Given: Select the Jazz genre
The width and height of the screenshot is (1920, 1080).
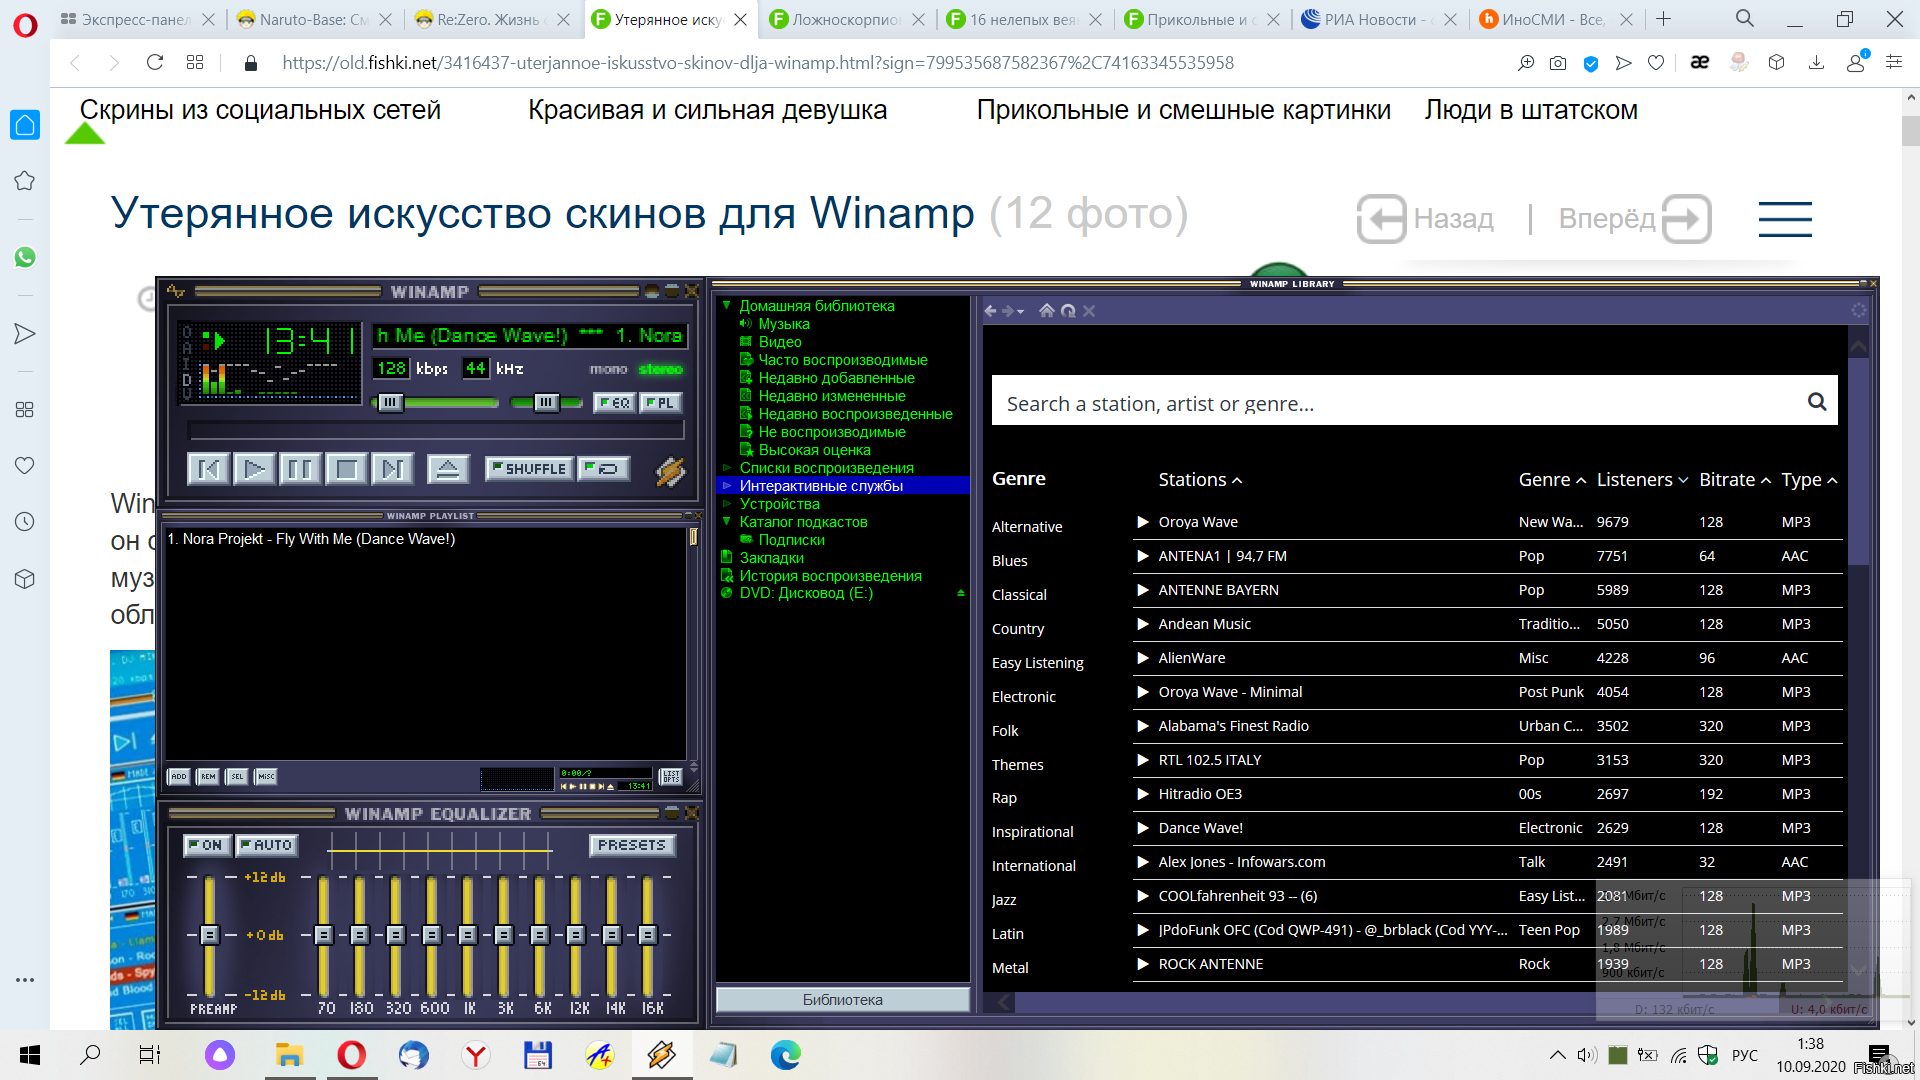Looking at the screenshot, I should pos(1004,900).
